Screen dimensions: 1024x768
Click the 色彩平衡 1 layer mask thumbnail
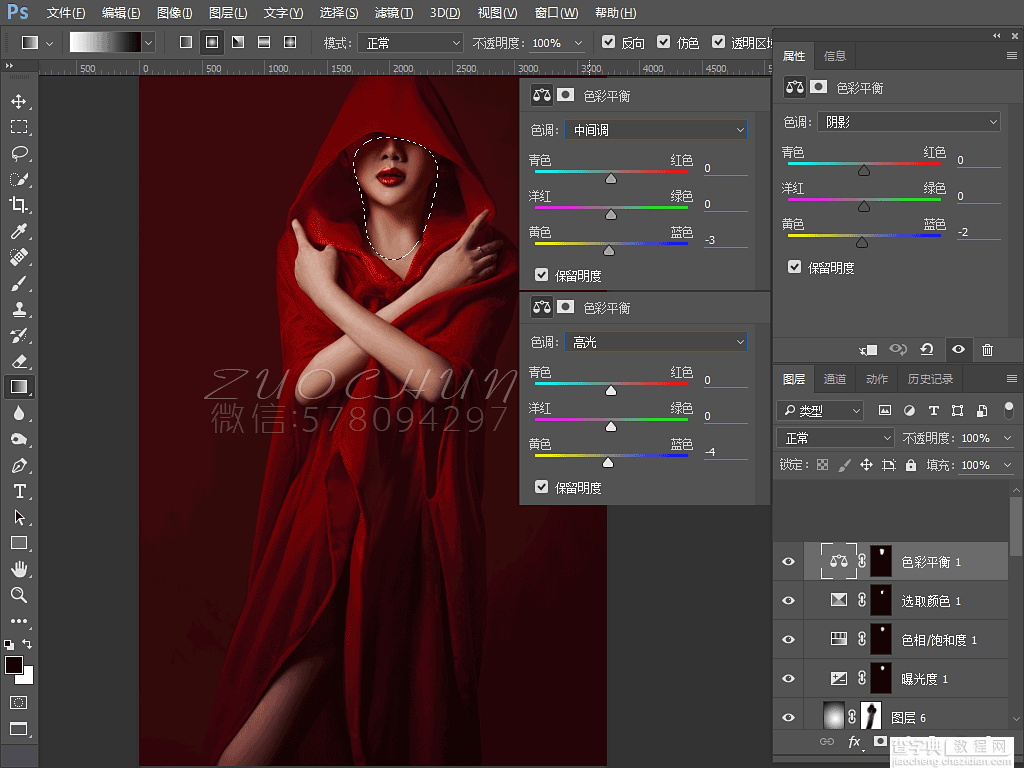point(881,562)
